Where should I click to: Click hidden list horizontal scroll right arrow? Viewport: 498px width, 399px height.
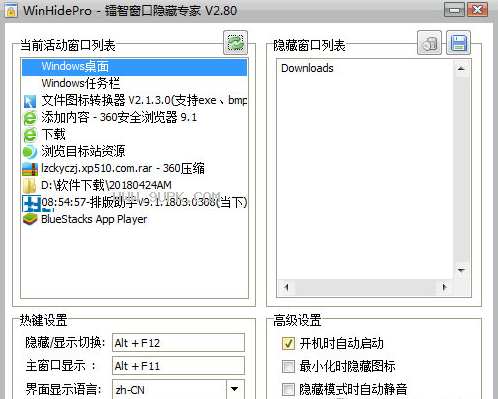(444, 287)
